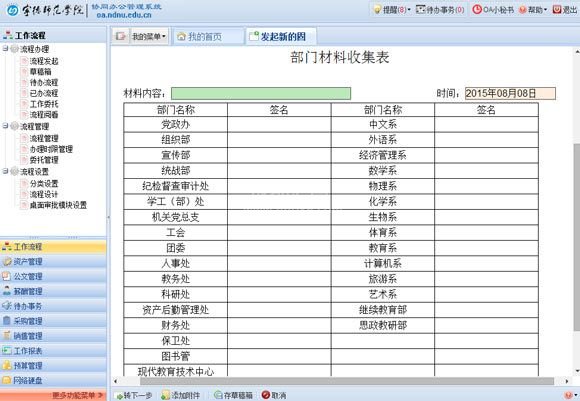Click the 取消 cancel icon
Image resolution: width=580 pixels, height=401 pixels.
266,395
